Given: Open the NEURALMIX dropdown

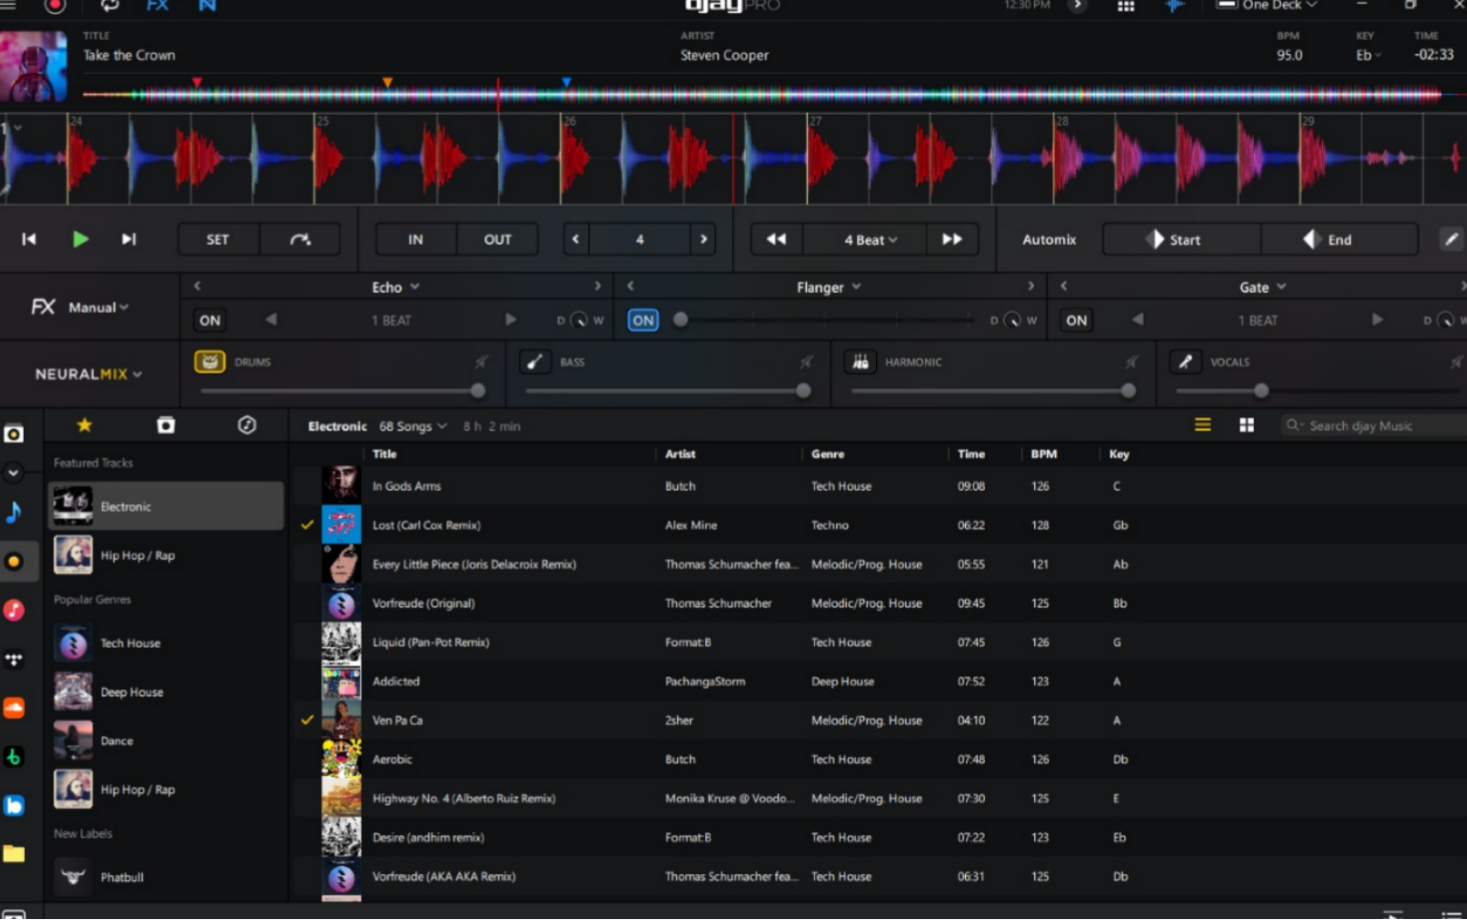Looking at the screenshot, I should pyautogui.click(x=88, y=374).
